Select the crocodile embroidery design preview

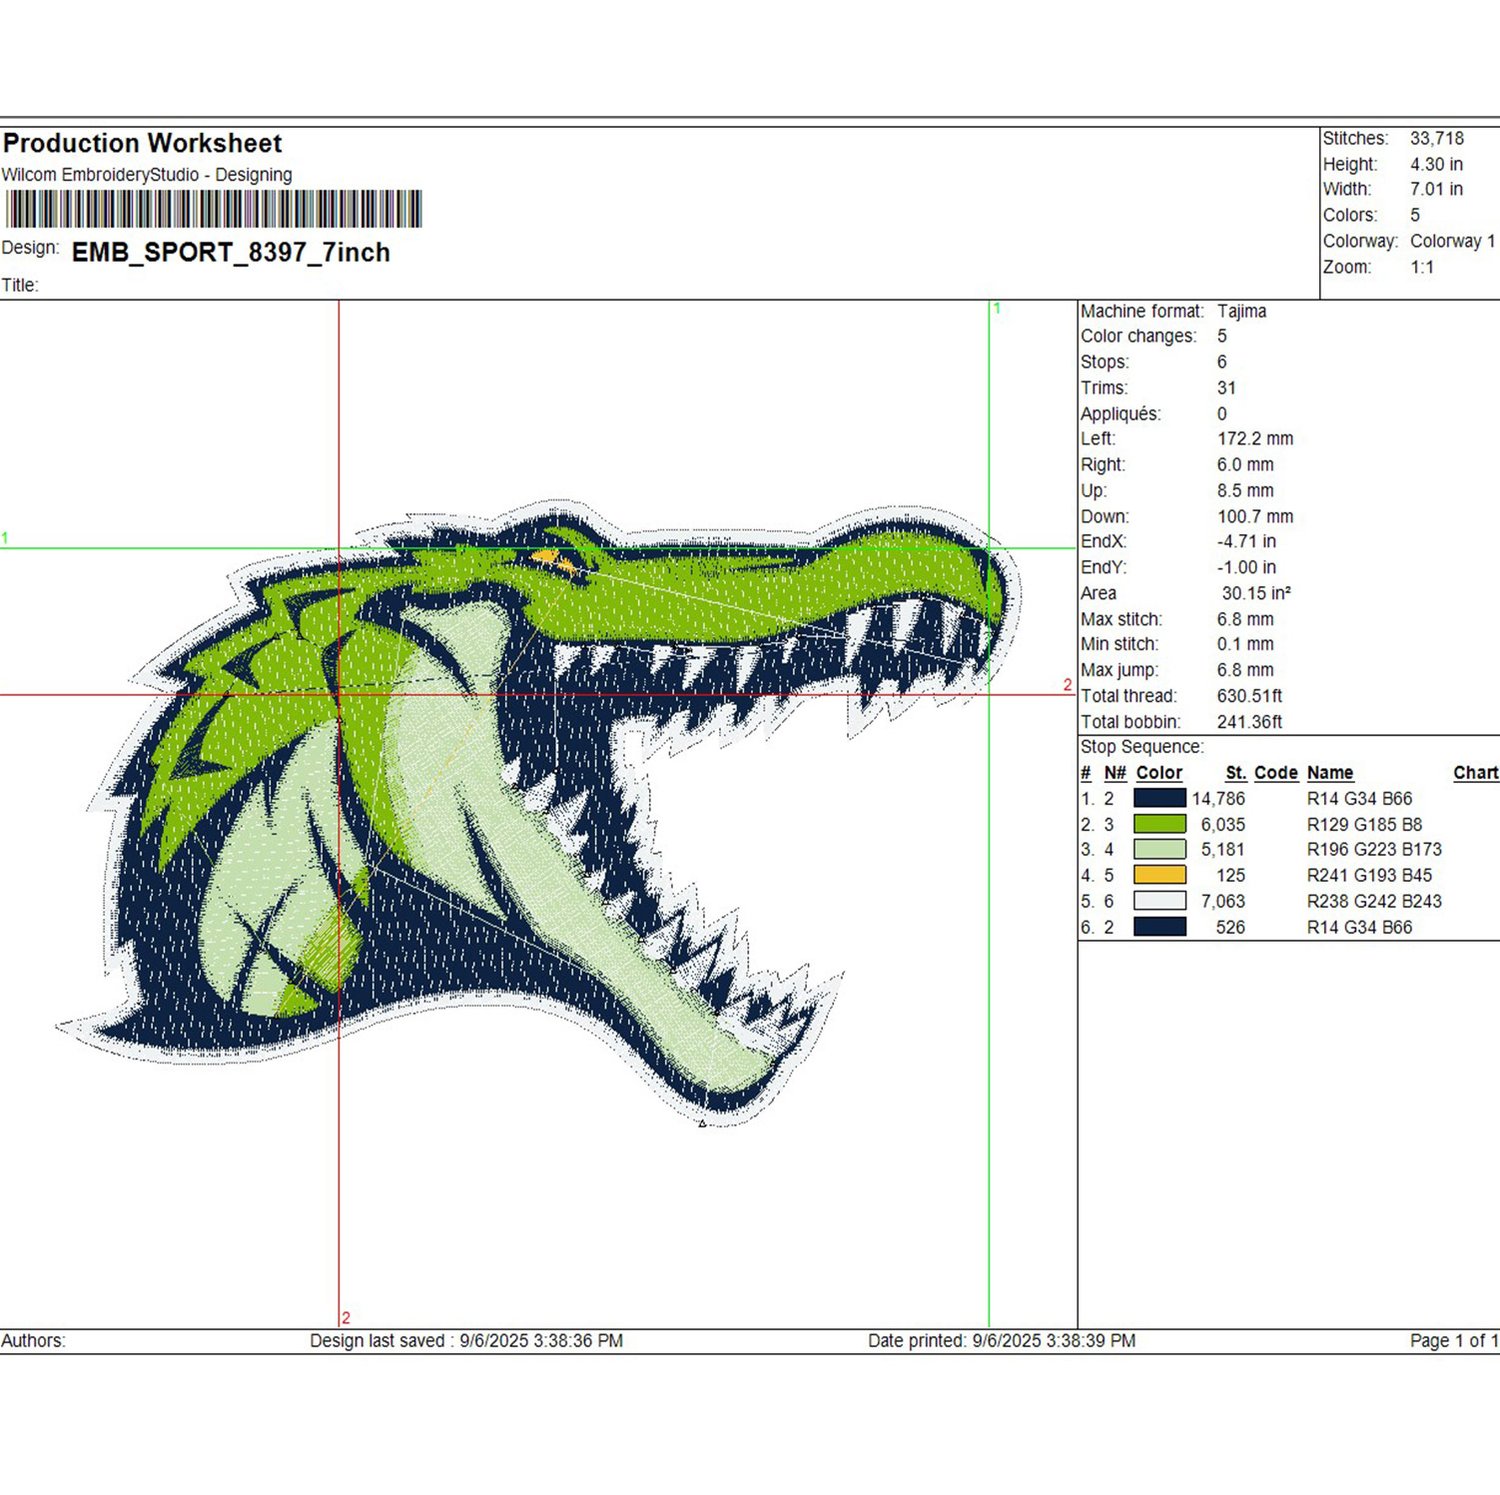tap(540, 812)
